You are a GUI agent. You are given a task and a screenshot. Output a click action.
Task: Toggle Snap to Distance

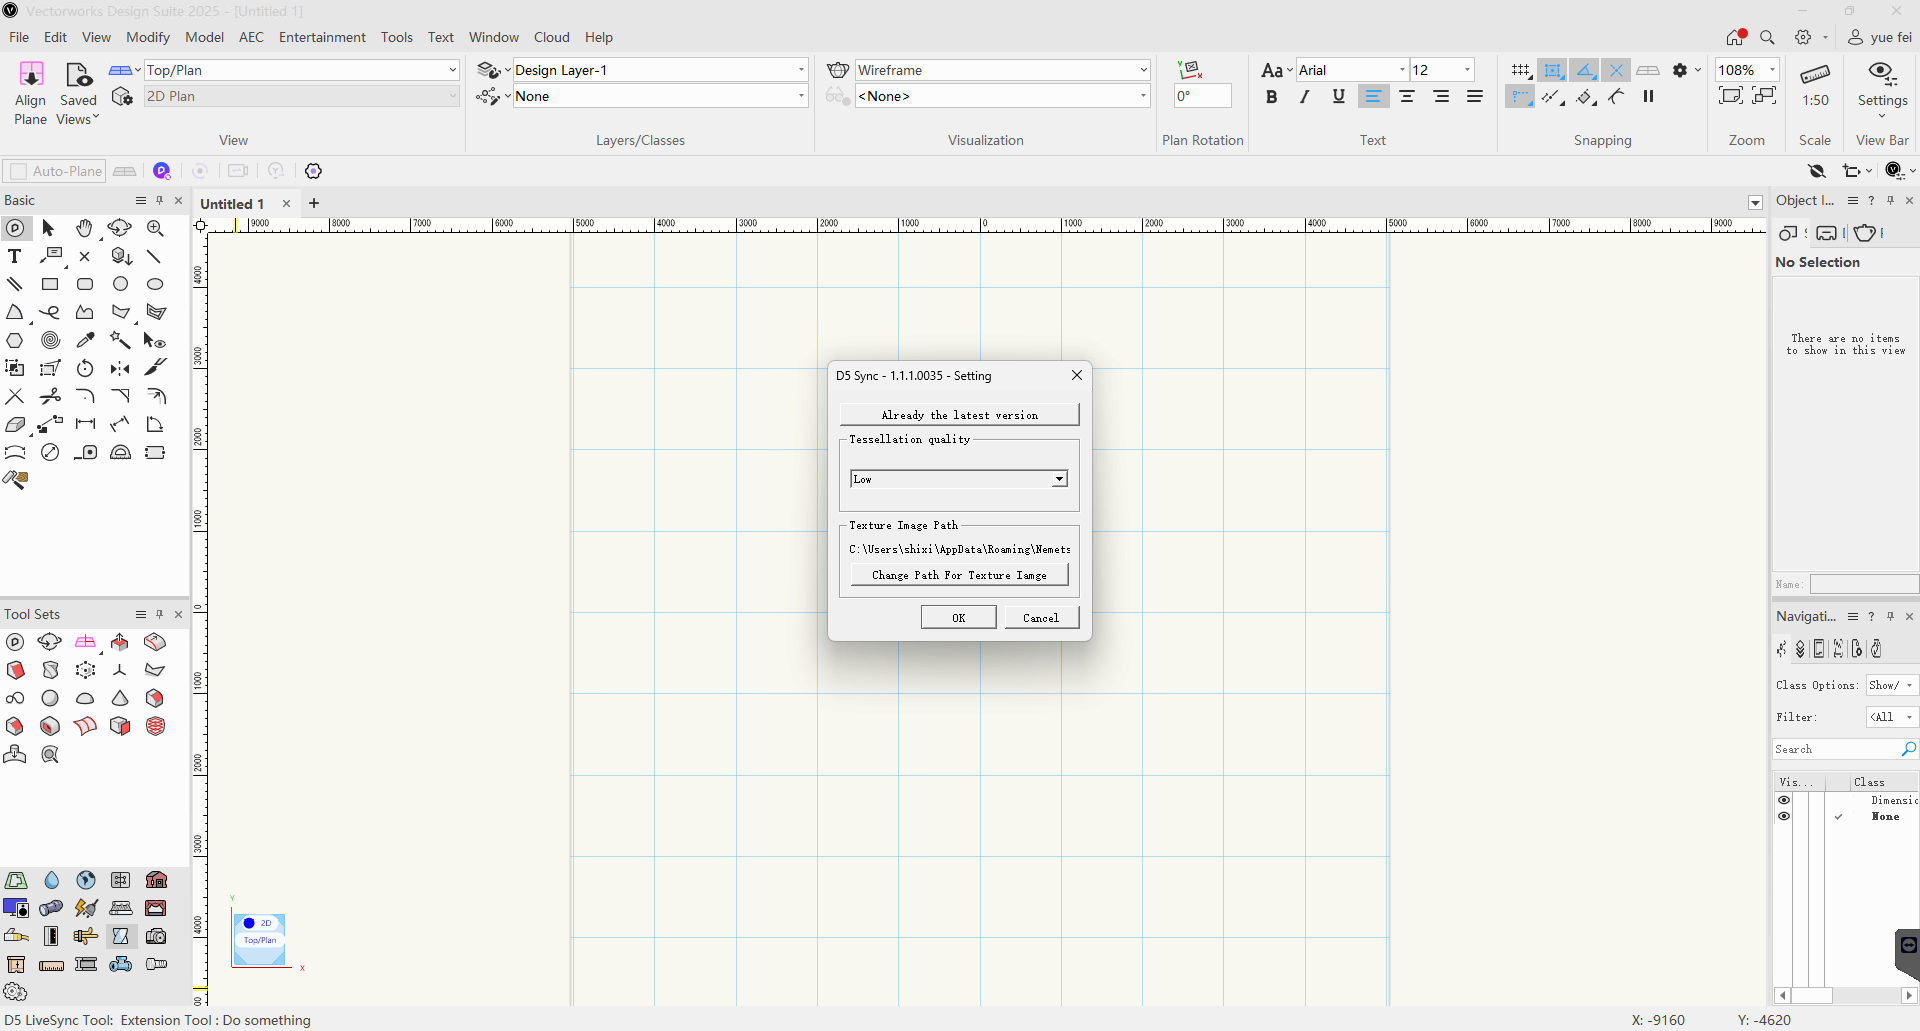coord(1553,97)
